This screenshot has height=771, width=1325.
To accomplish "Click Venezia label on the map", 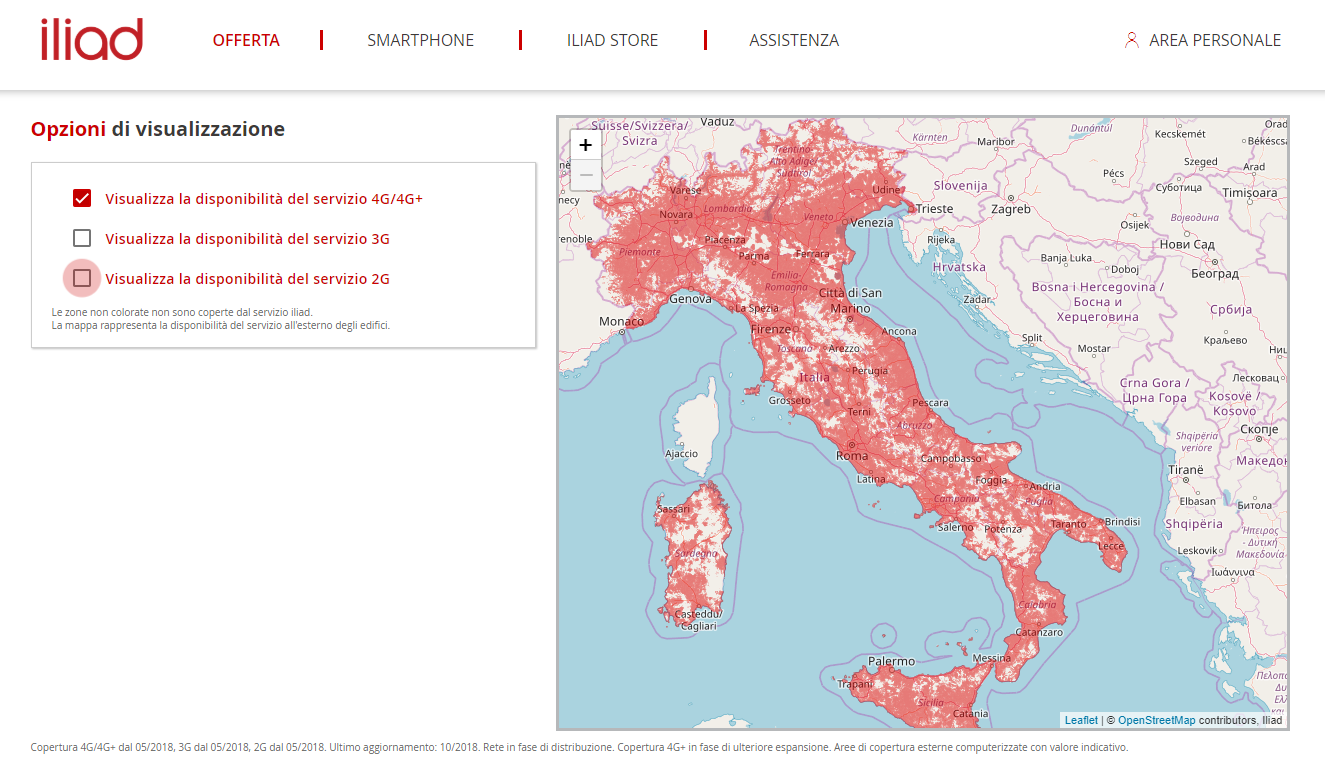I will pos(872,222).
